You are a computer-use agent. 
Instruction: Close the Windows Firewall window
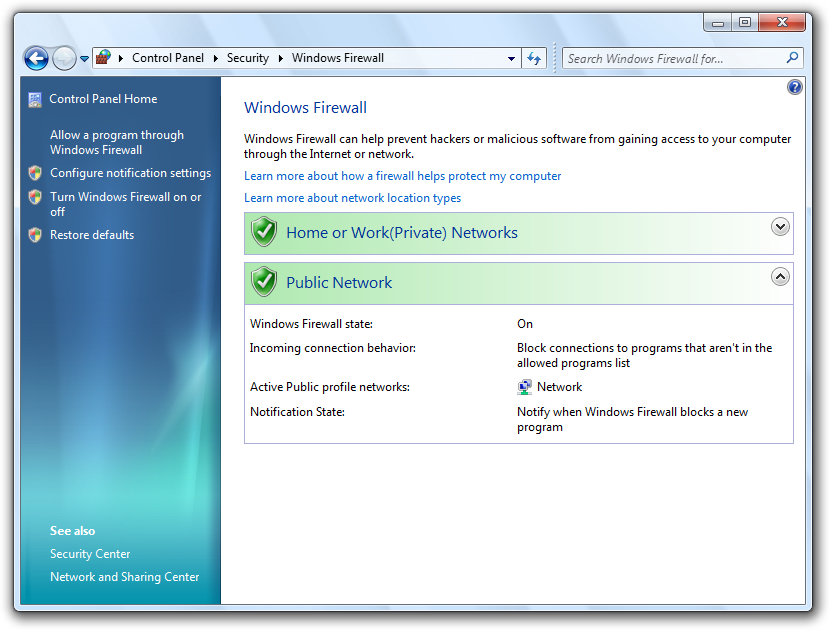coord(782,22)
